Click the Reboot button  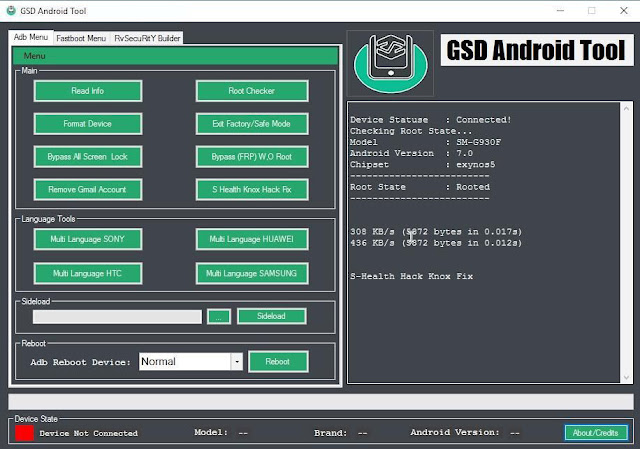pos(278,362)
